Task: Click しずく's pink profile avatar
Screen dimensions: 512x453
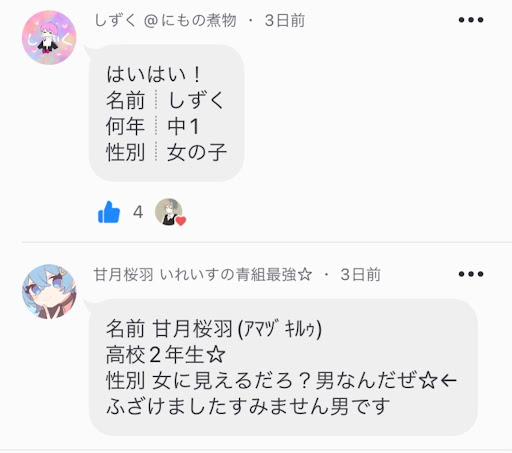Action: pyautogui.click(x=49, y=37)
